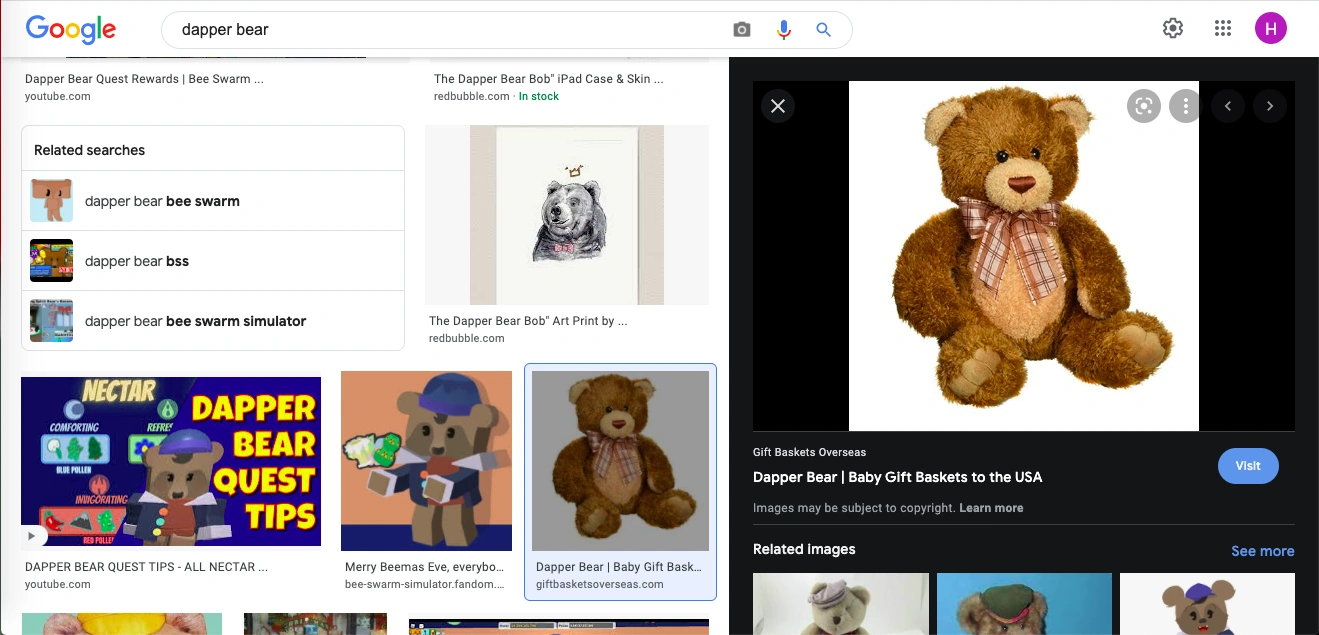The image size is (1319, 635).
Task: Click the Visit button for Gift Baskets Overseas
Action: click(1248, 466)
